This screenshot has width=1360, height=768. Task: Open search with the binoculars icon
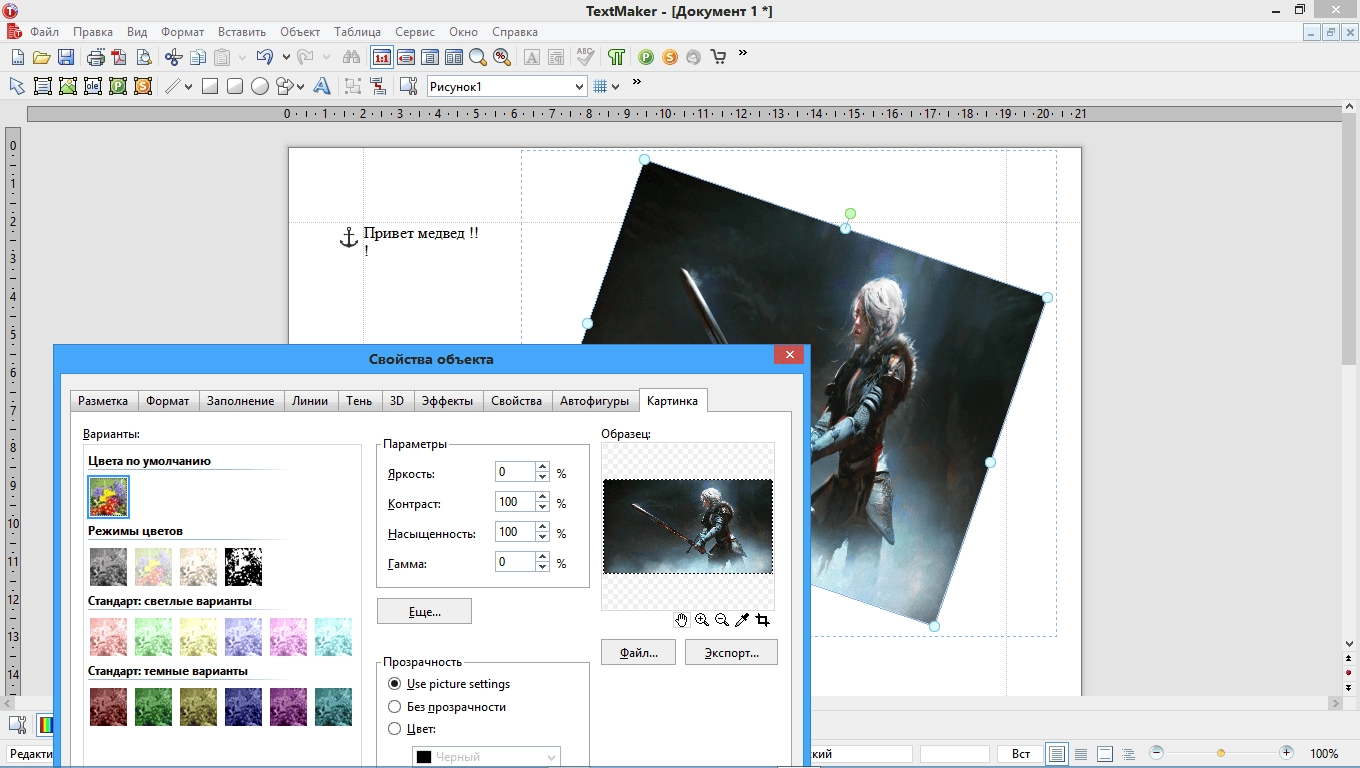point(350,57)
